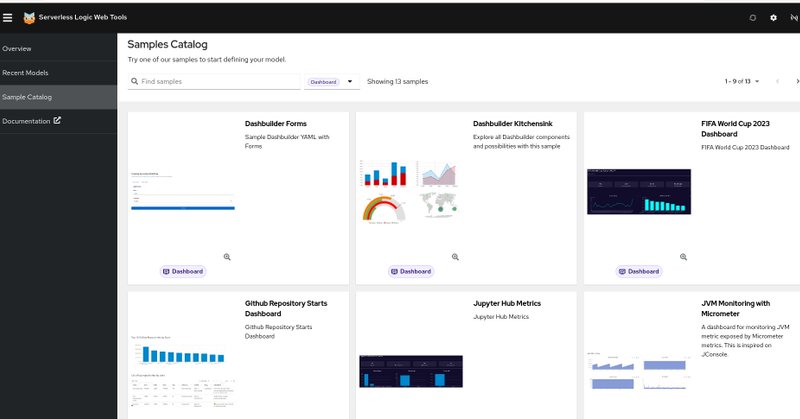Click the Dashbuilder Kitchensink title
Screen dimensions: 800x419
[x=513, y=124]
